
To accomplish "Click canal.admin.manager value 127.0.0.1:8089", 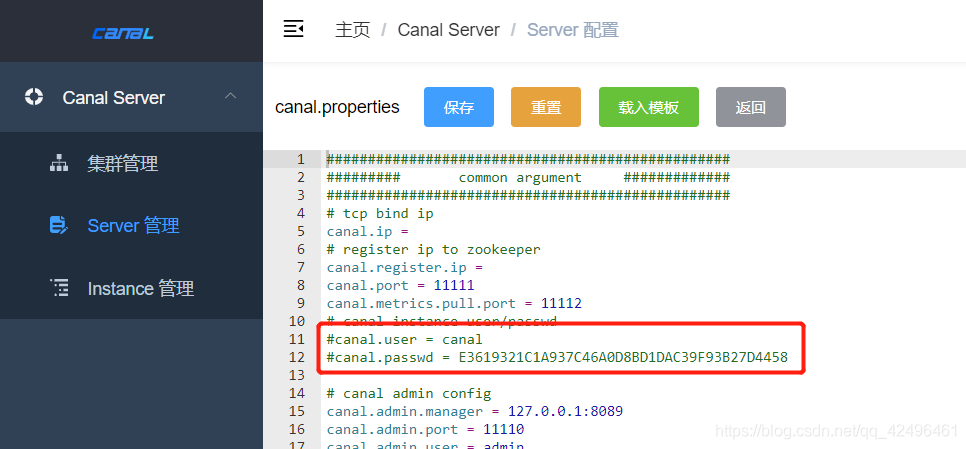I will click(566, 411).
